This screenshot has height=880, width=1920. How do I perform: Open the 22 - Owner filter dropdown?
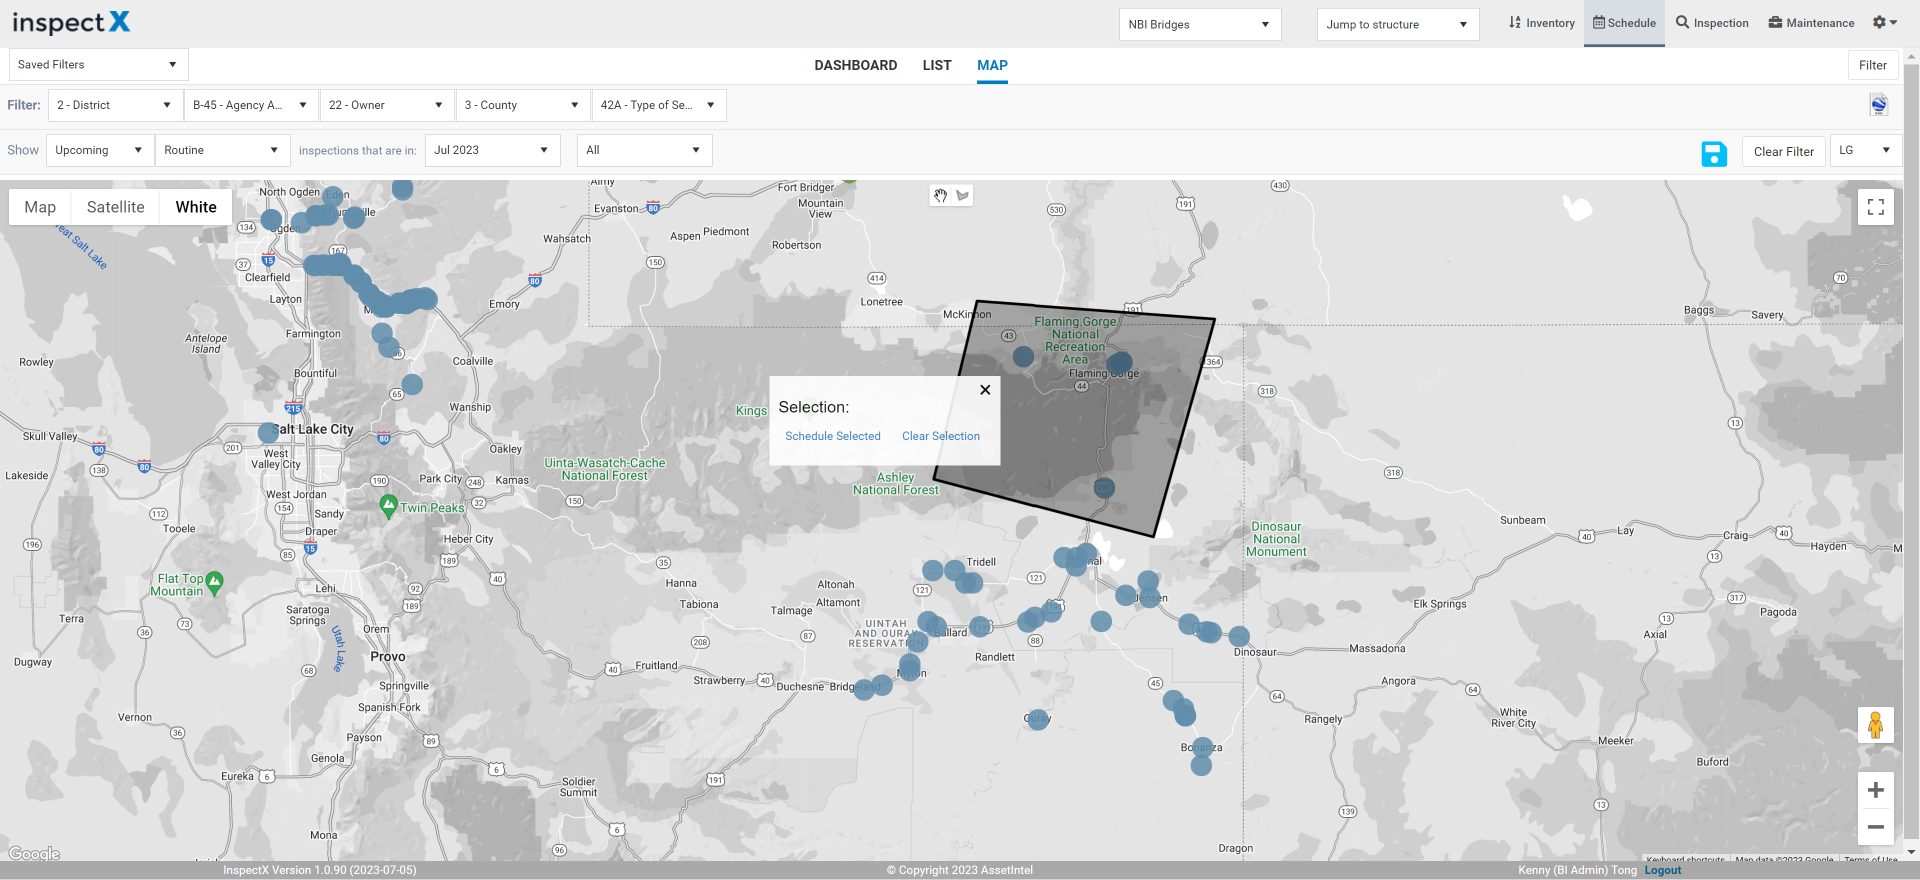tap(387, 105)
